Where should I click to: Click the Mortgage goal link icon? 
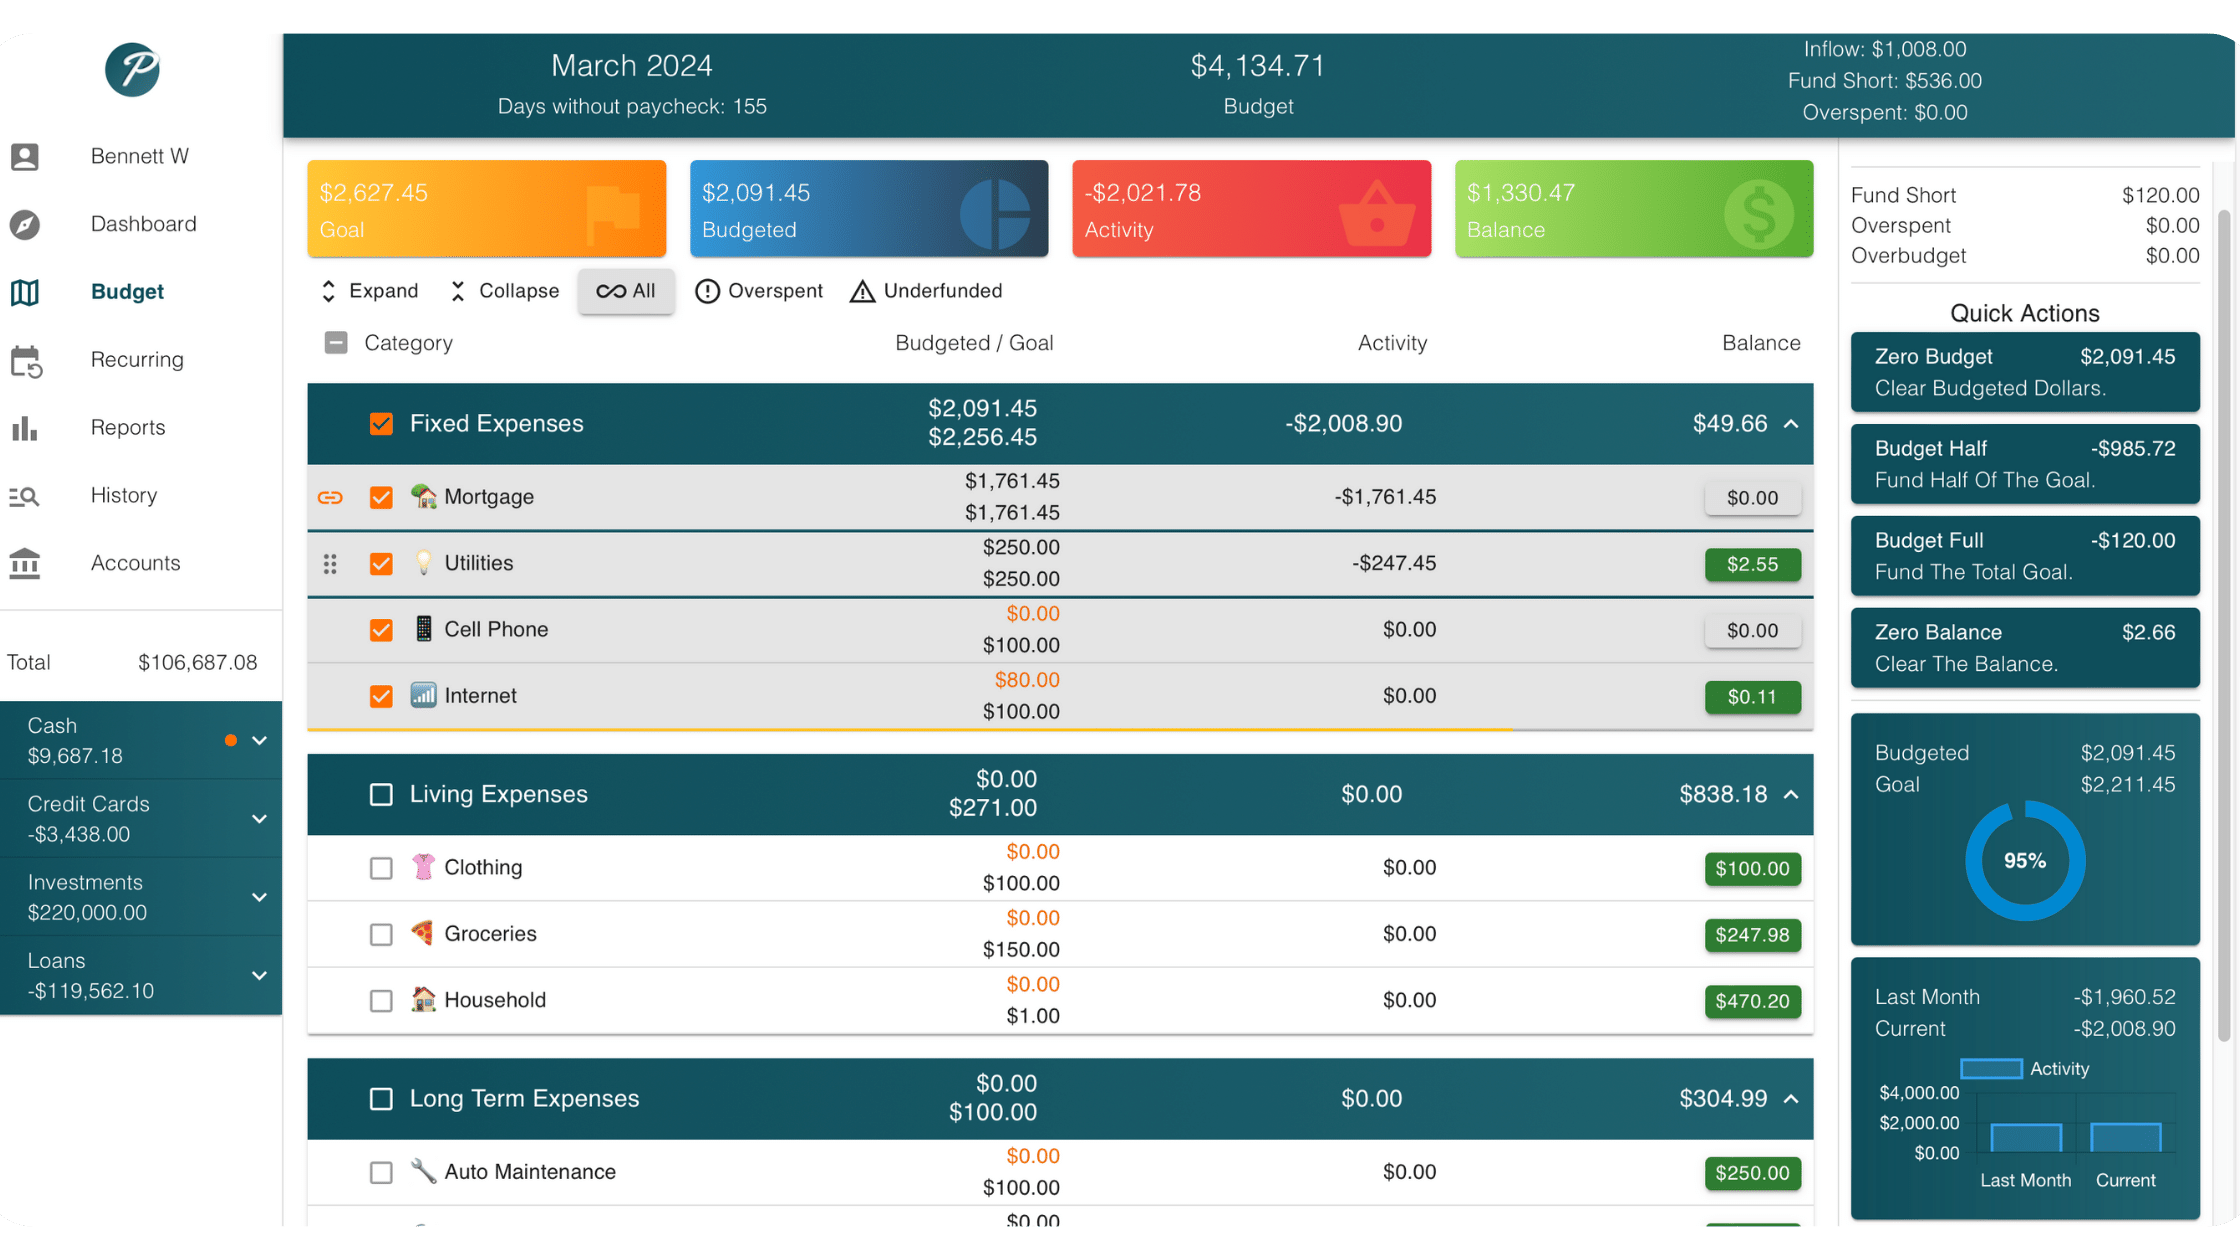coord(330,497)
